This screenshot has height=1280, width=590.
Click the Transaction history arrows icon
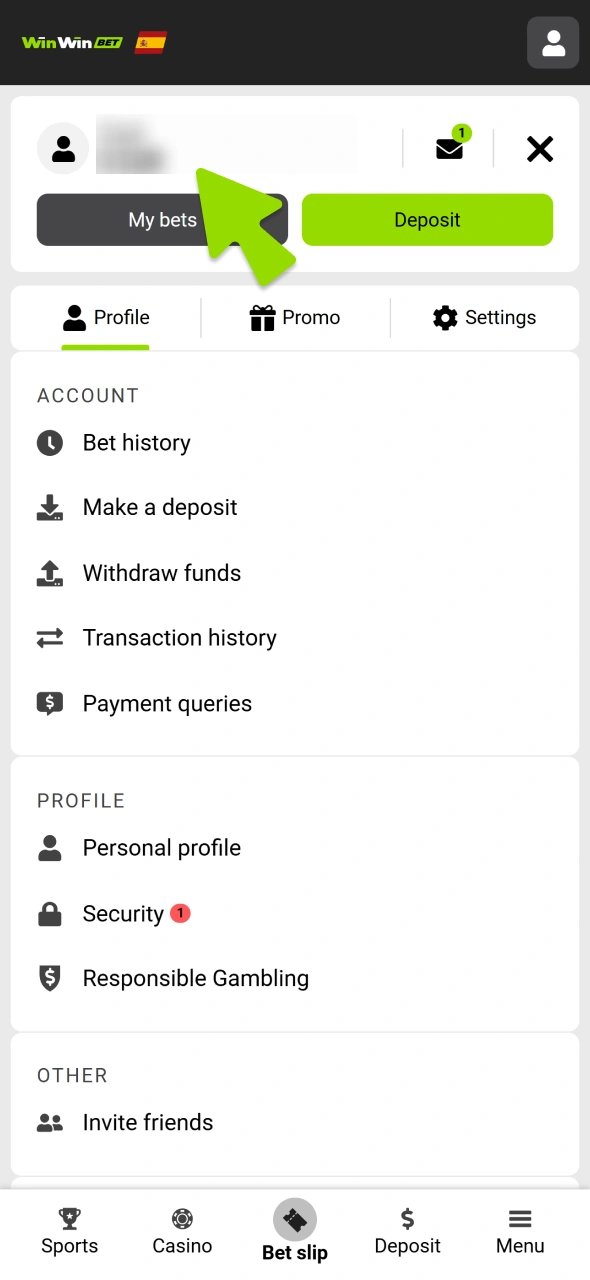coord(50,638)
